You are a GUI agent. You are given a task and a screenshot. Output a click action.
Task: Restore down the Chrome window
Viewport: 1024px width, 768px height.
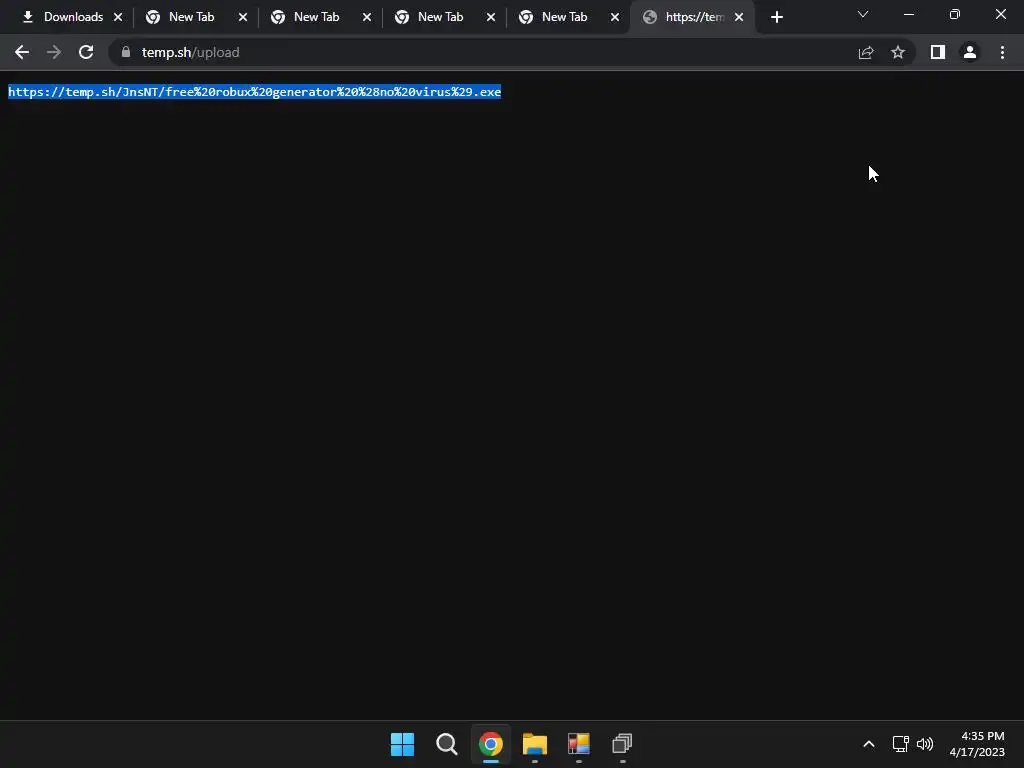[955, 14]
